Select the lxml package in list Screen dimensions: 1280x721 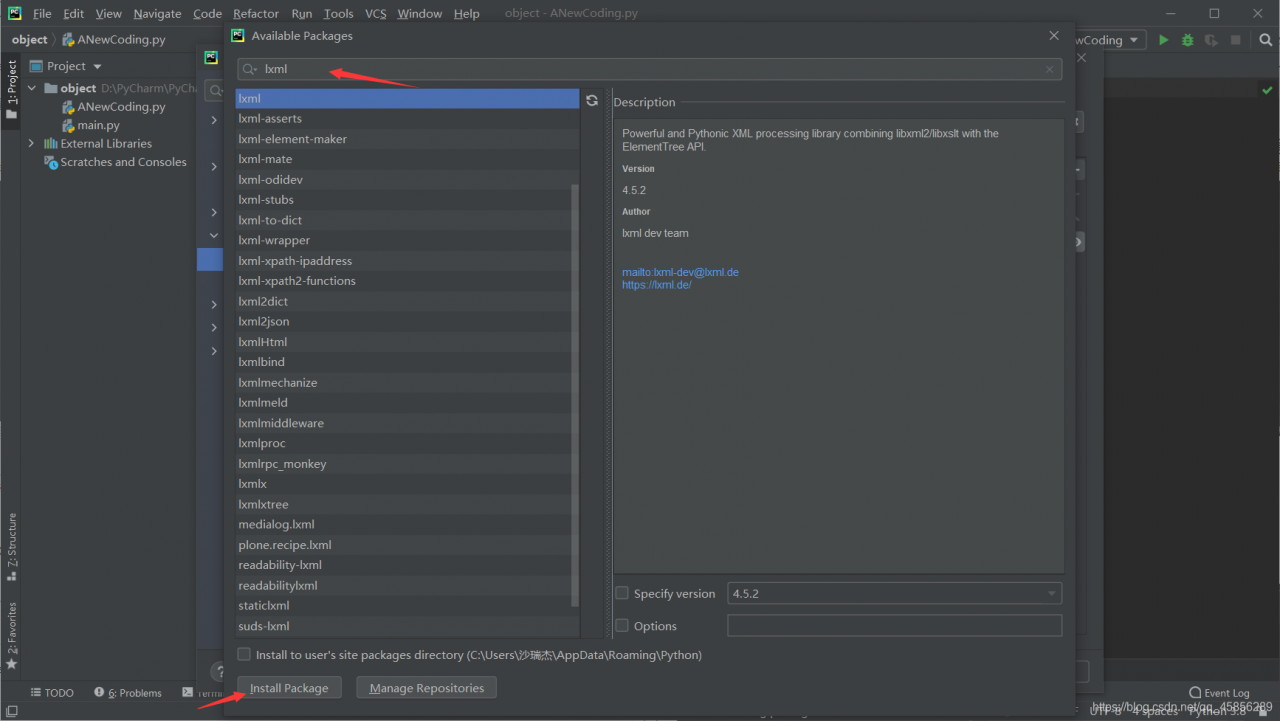click(407, 98)
